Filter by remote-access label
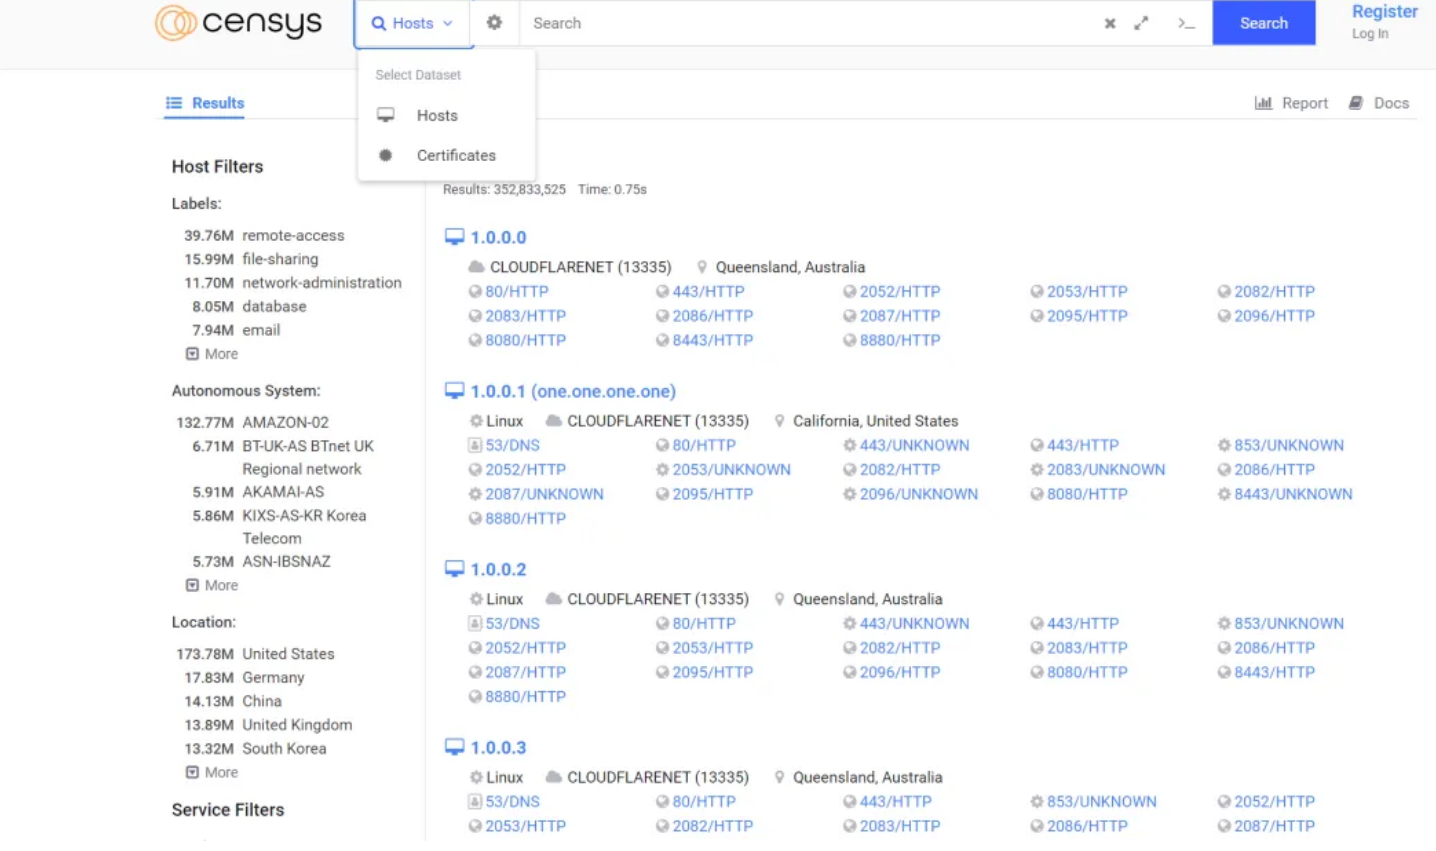Image resolution: width=1436 pixels, height=851 pixels. tap(292, 235)
